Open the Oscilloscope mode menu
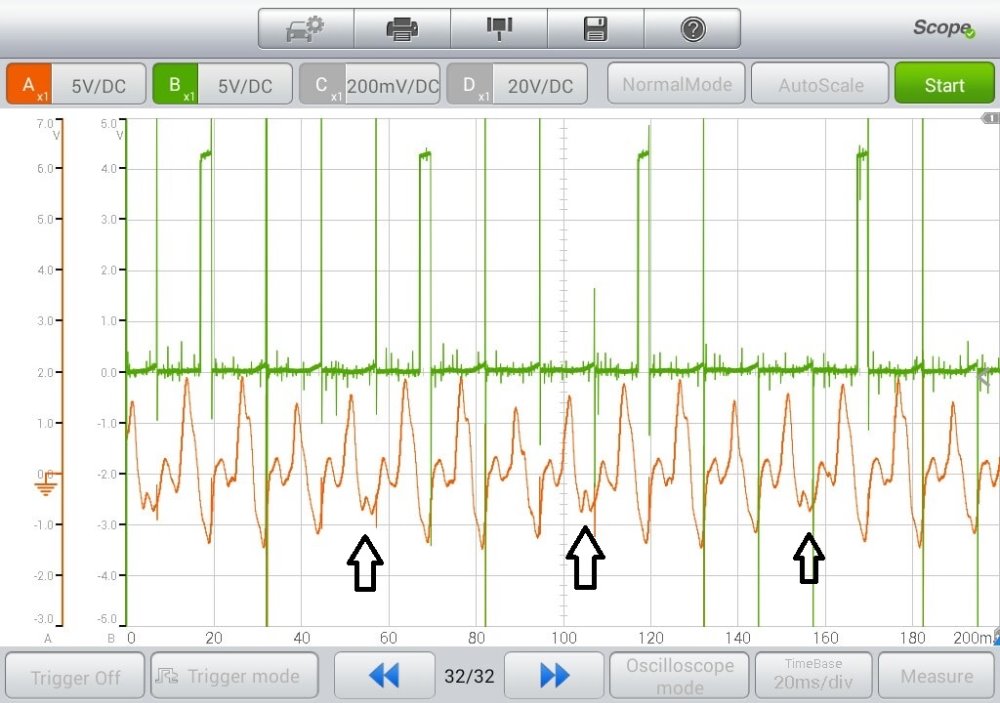1000x703 pixels. pyautogui.click(x=679, y=676)
